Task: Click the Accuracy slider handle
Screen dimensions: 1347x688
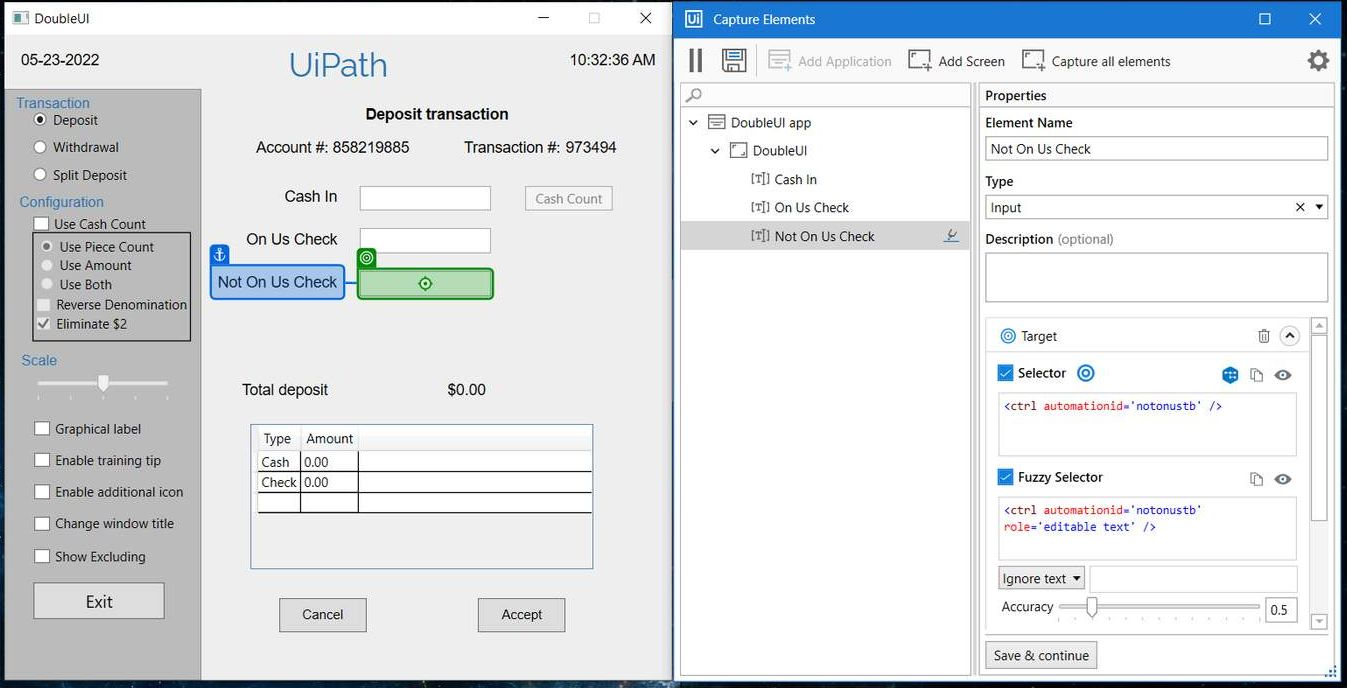Action: (x=1092, y=607)
